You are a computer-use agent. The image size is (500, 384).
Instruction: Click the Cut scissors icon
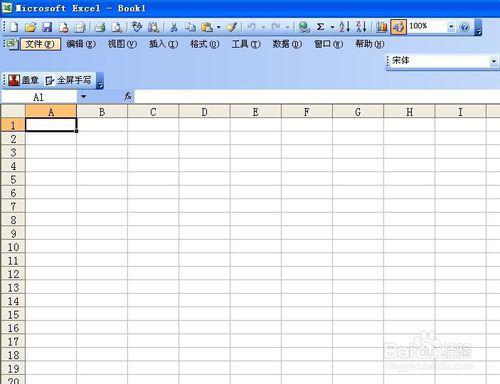[173, 27]
